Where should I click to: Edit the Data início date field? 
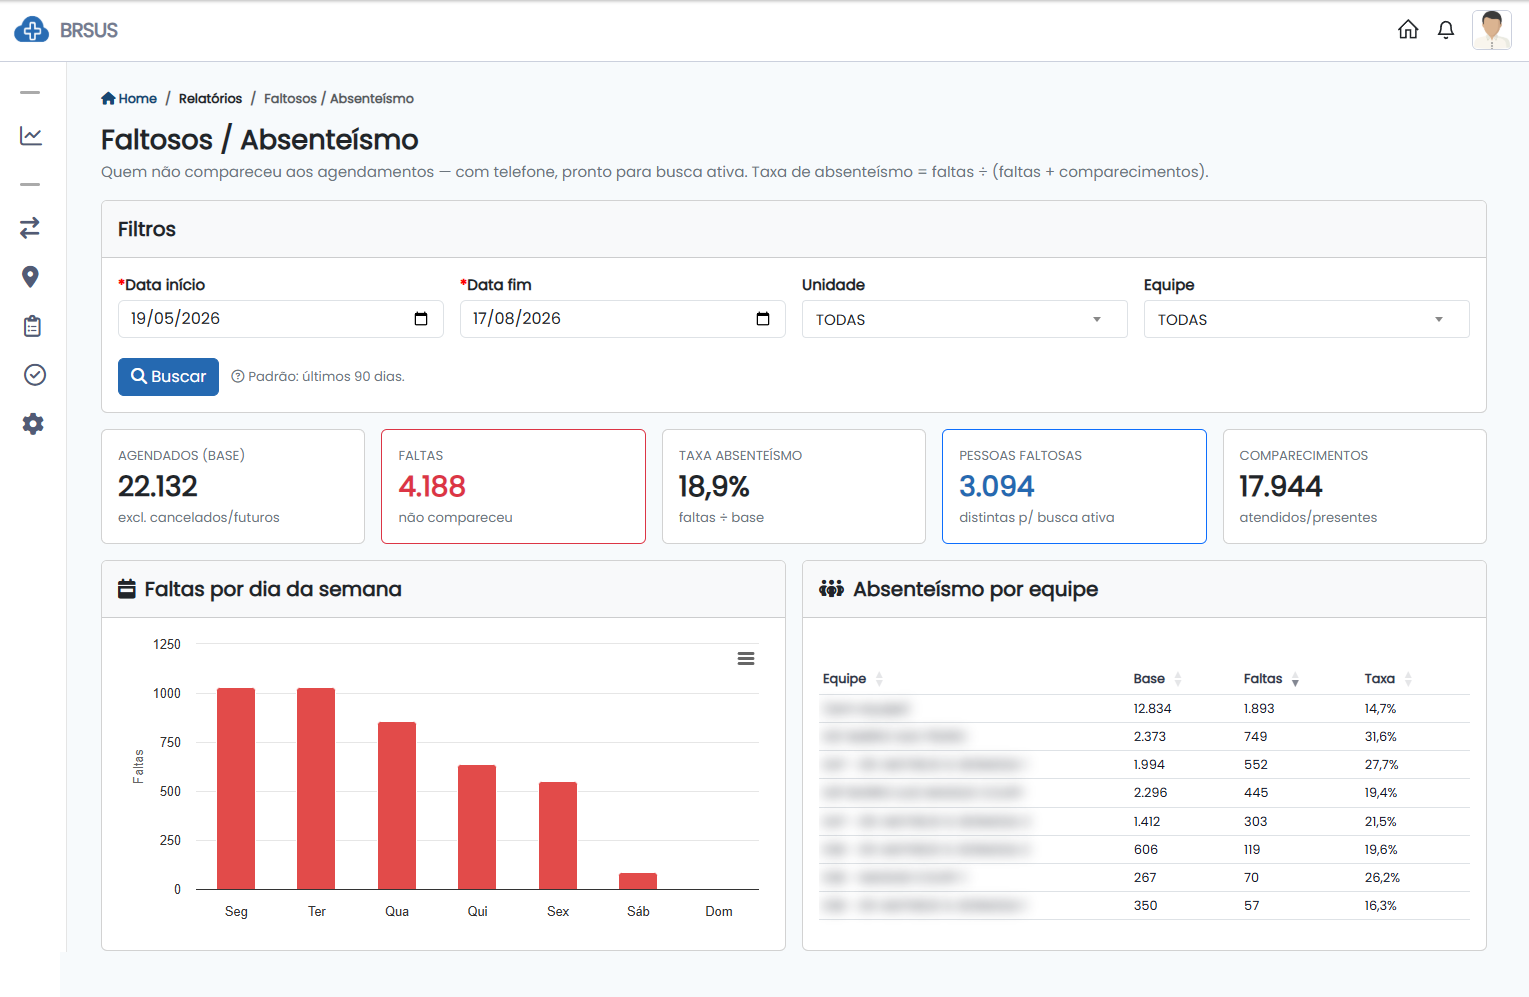point(280,319)
